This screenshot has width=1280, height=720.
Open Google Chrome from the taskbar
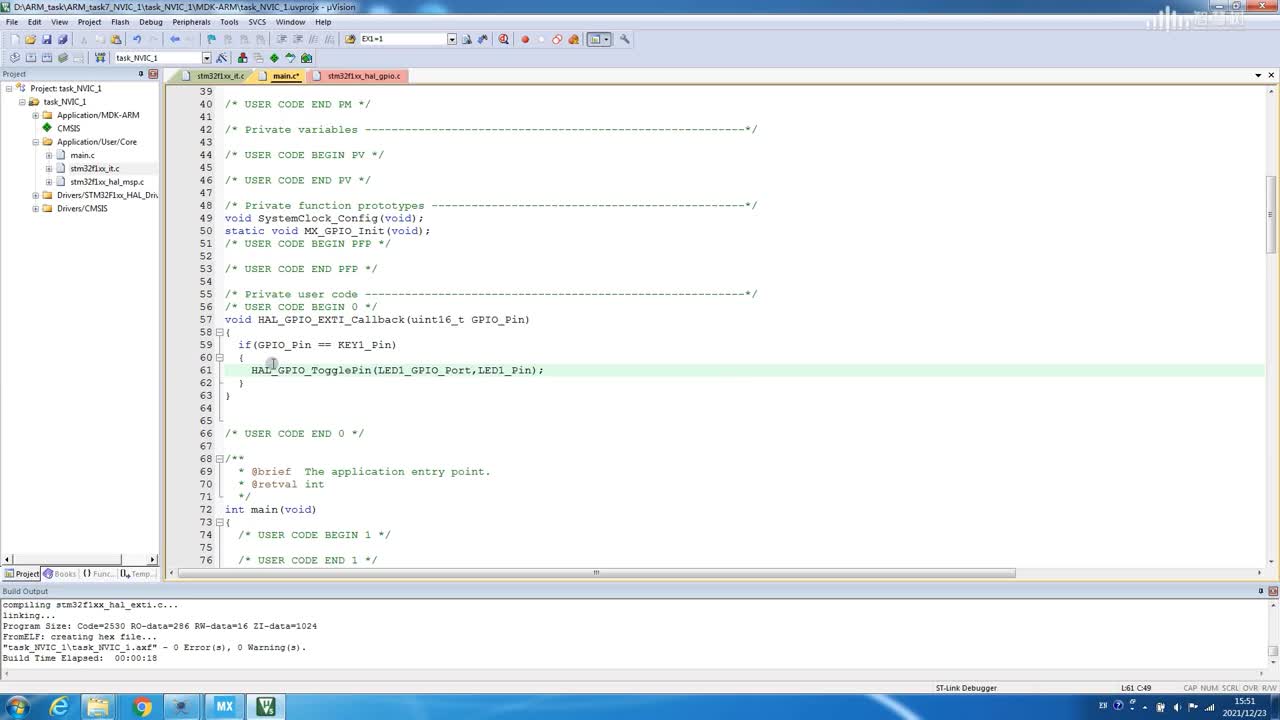(x=142, y=707)
